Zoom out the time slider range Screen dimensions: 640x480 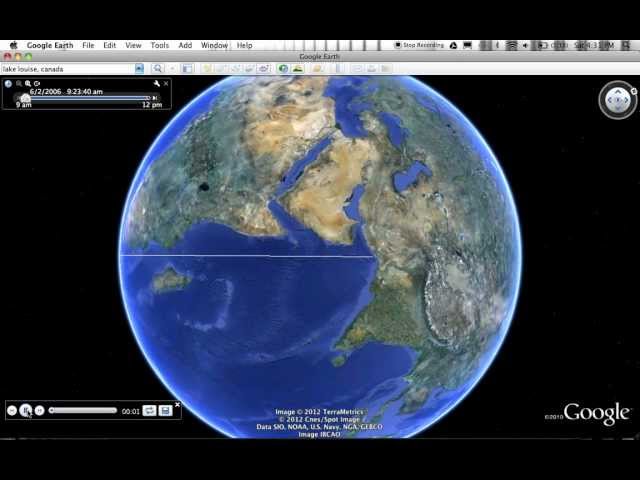click(19, 84)
